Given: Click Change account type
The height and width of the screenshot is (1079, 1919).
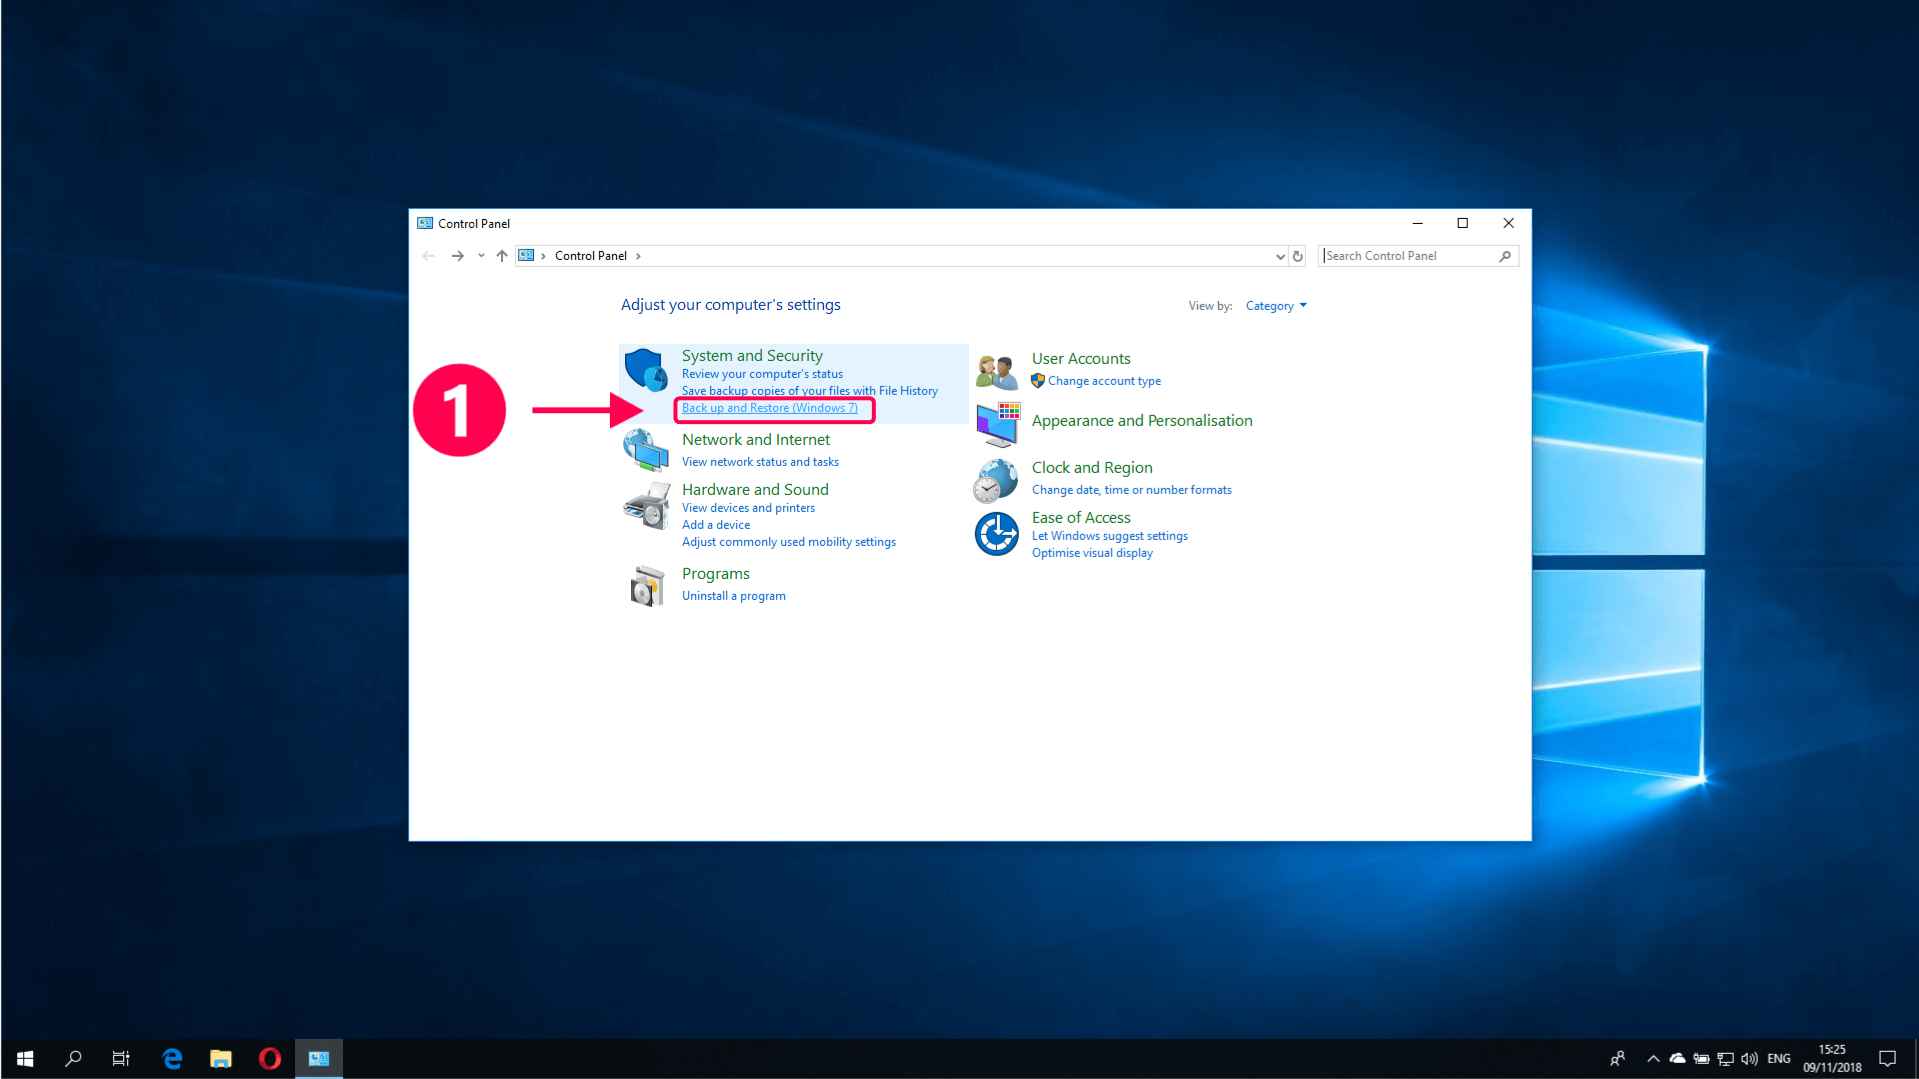Looking at the screenshot, I should (x=1104, y=381).
